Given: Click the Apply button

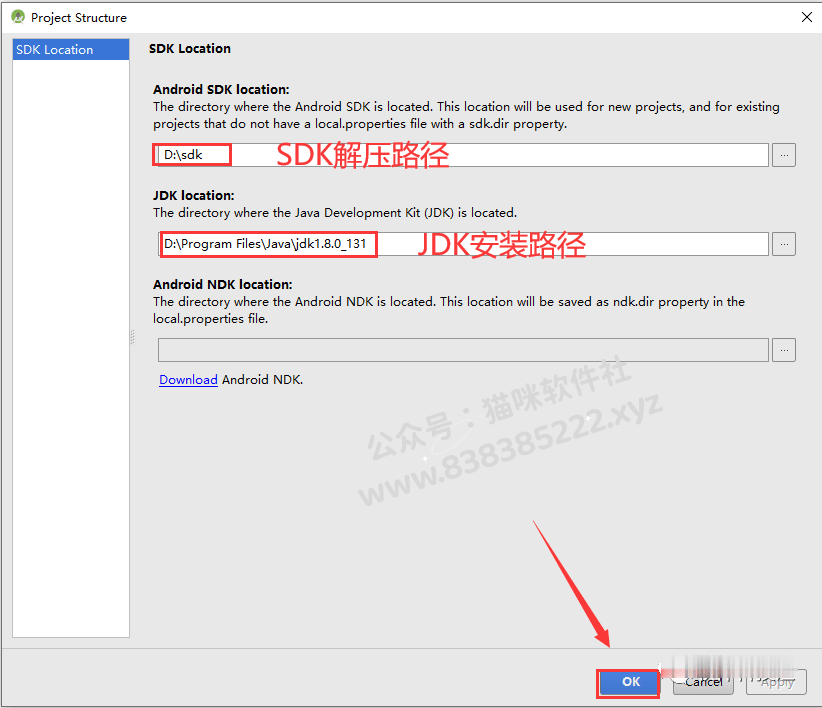Looking at the screenshot, I should 776,682.
